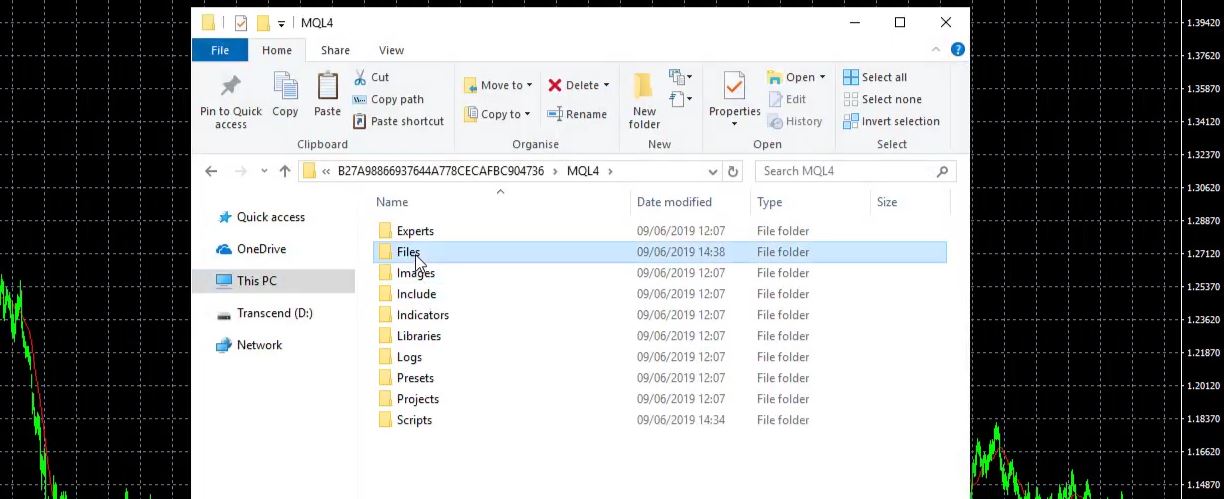Go up one folder level
1224x499 pixels.
click(285, 171)
